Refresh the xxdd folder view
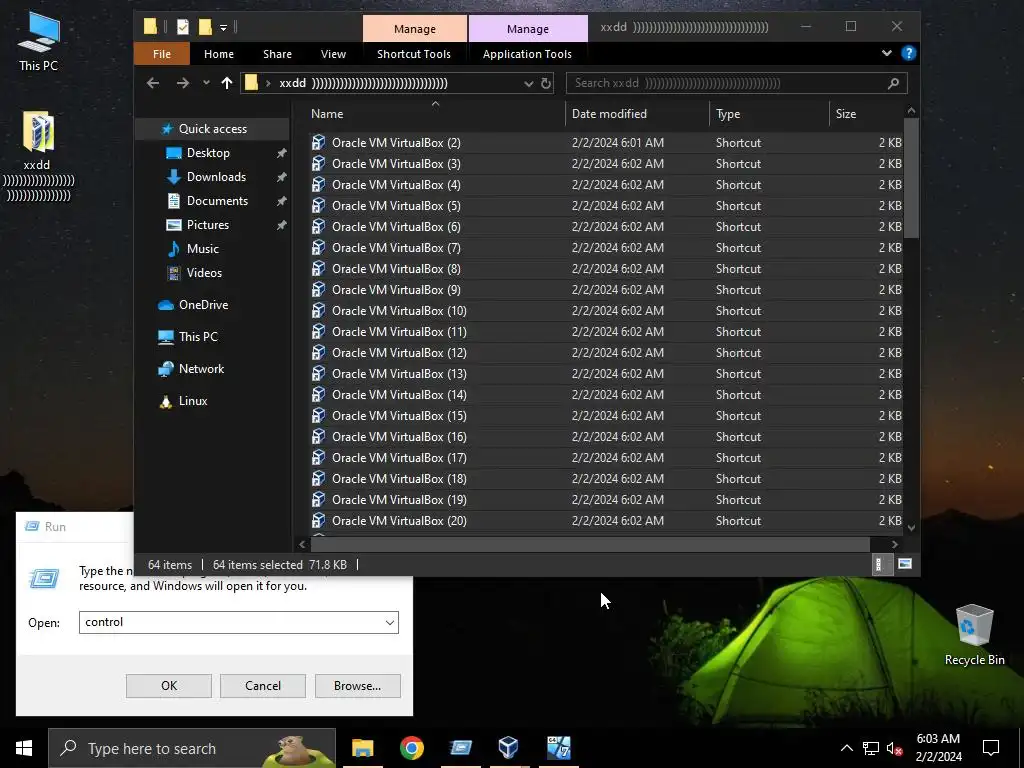Viewport: 1024px width, 768px height. tap(546, 83)
